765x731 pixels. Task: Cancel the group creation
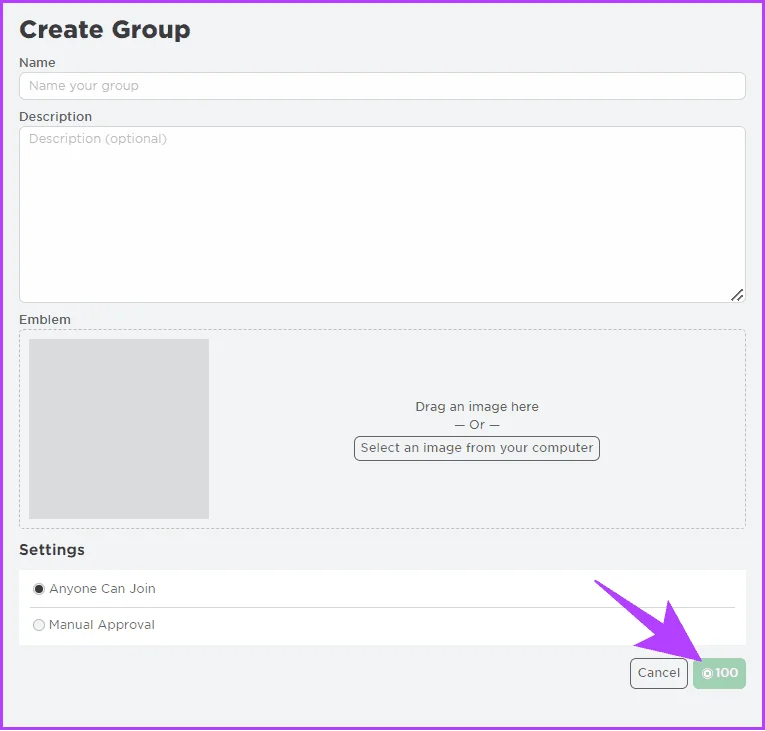click(659, 673)
